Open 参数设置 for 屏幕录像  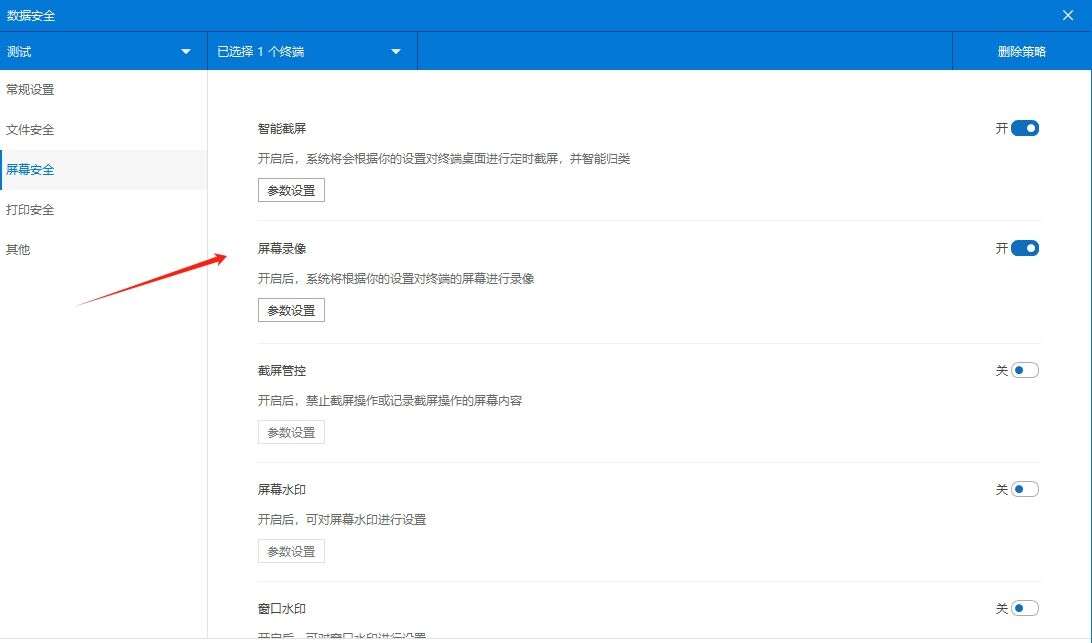pos(291,309)
